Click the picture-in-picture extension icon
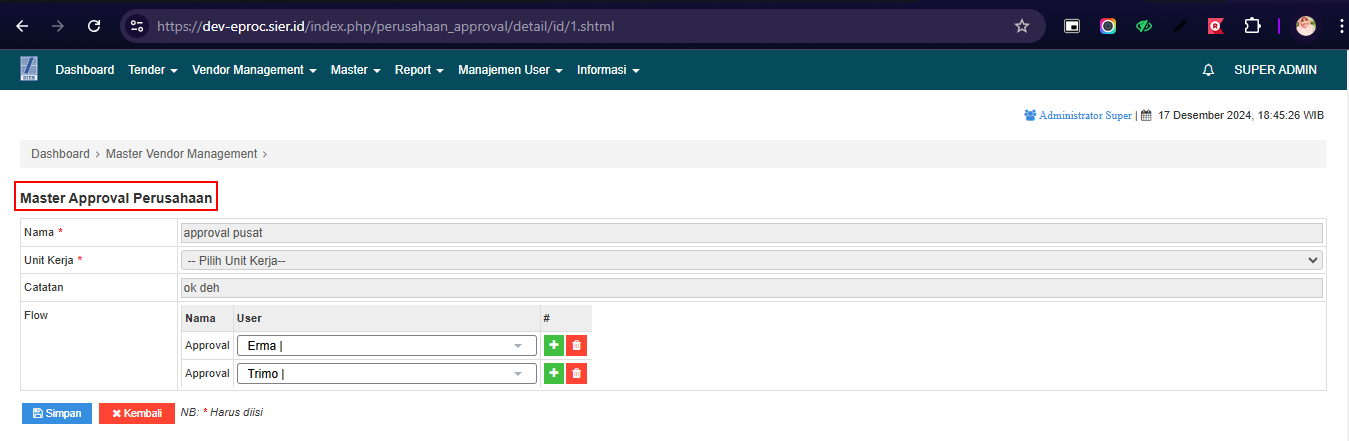 coord(1072,26)
